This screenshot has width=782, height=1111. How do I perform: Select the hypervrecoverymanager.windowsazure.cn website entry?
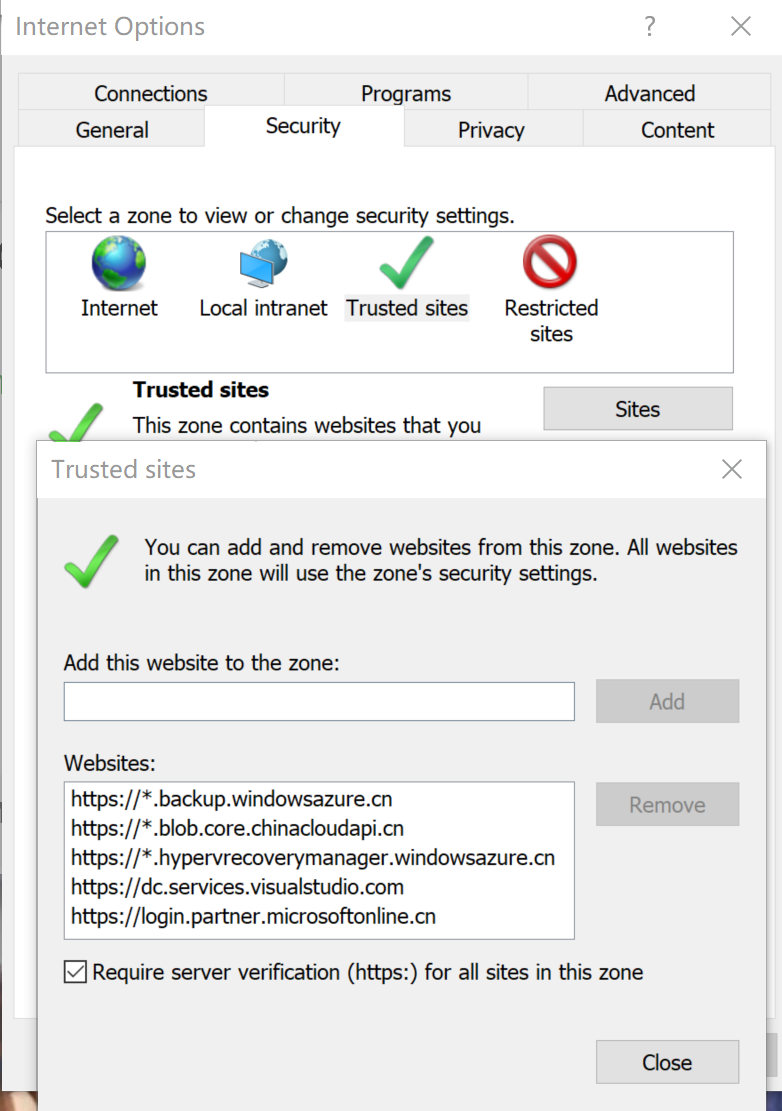click(313, 858)
